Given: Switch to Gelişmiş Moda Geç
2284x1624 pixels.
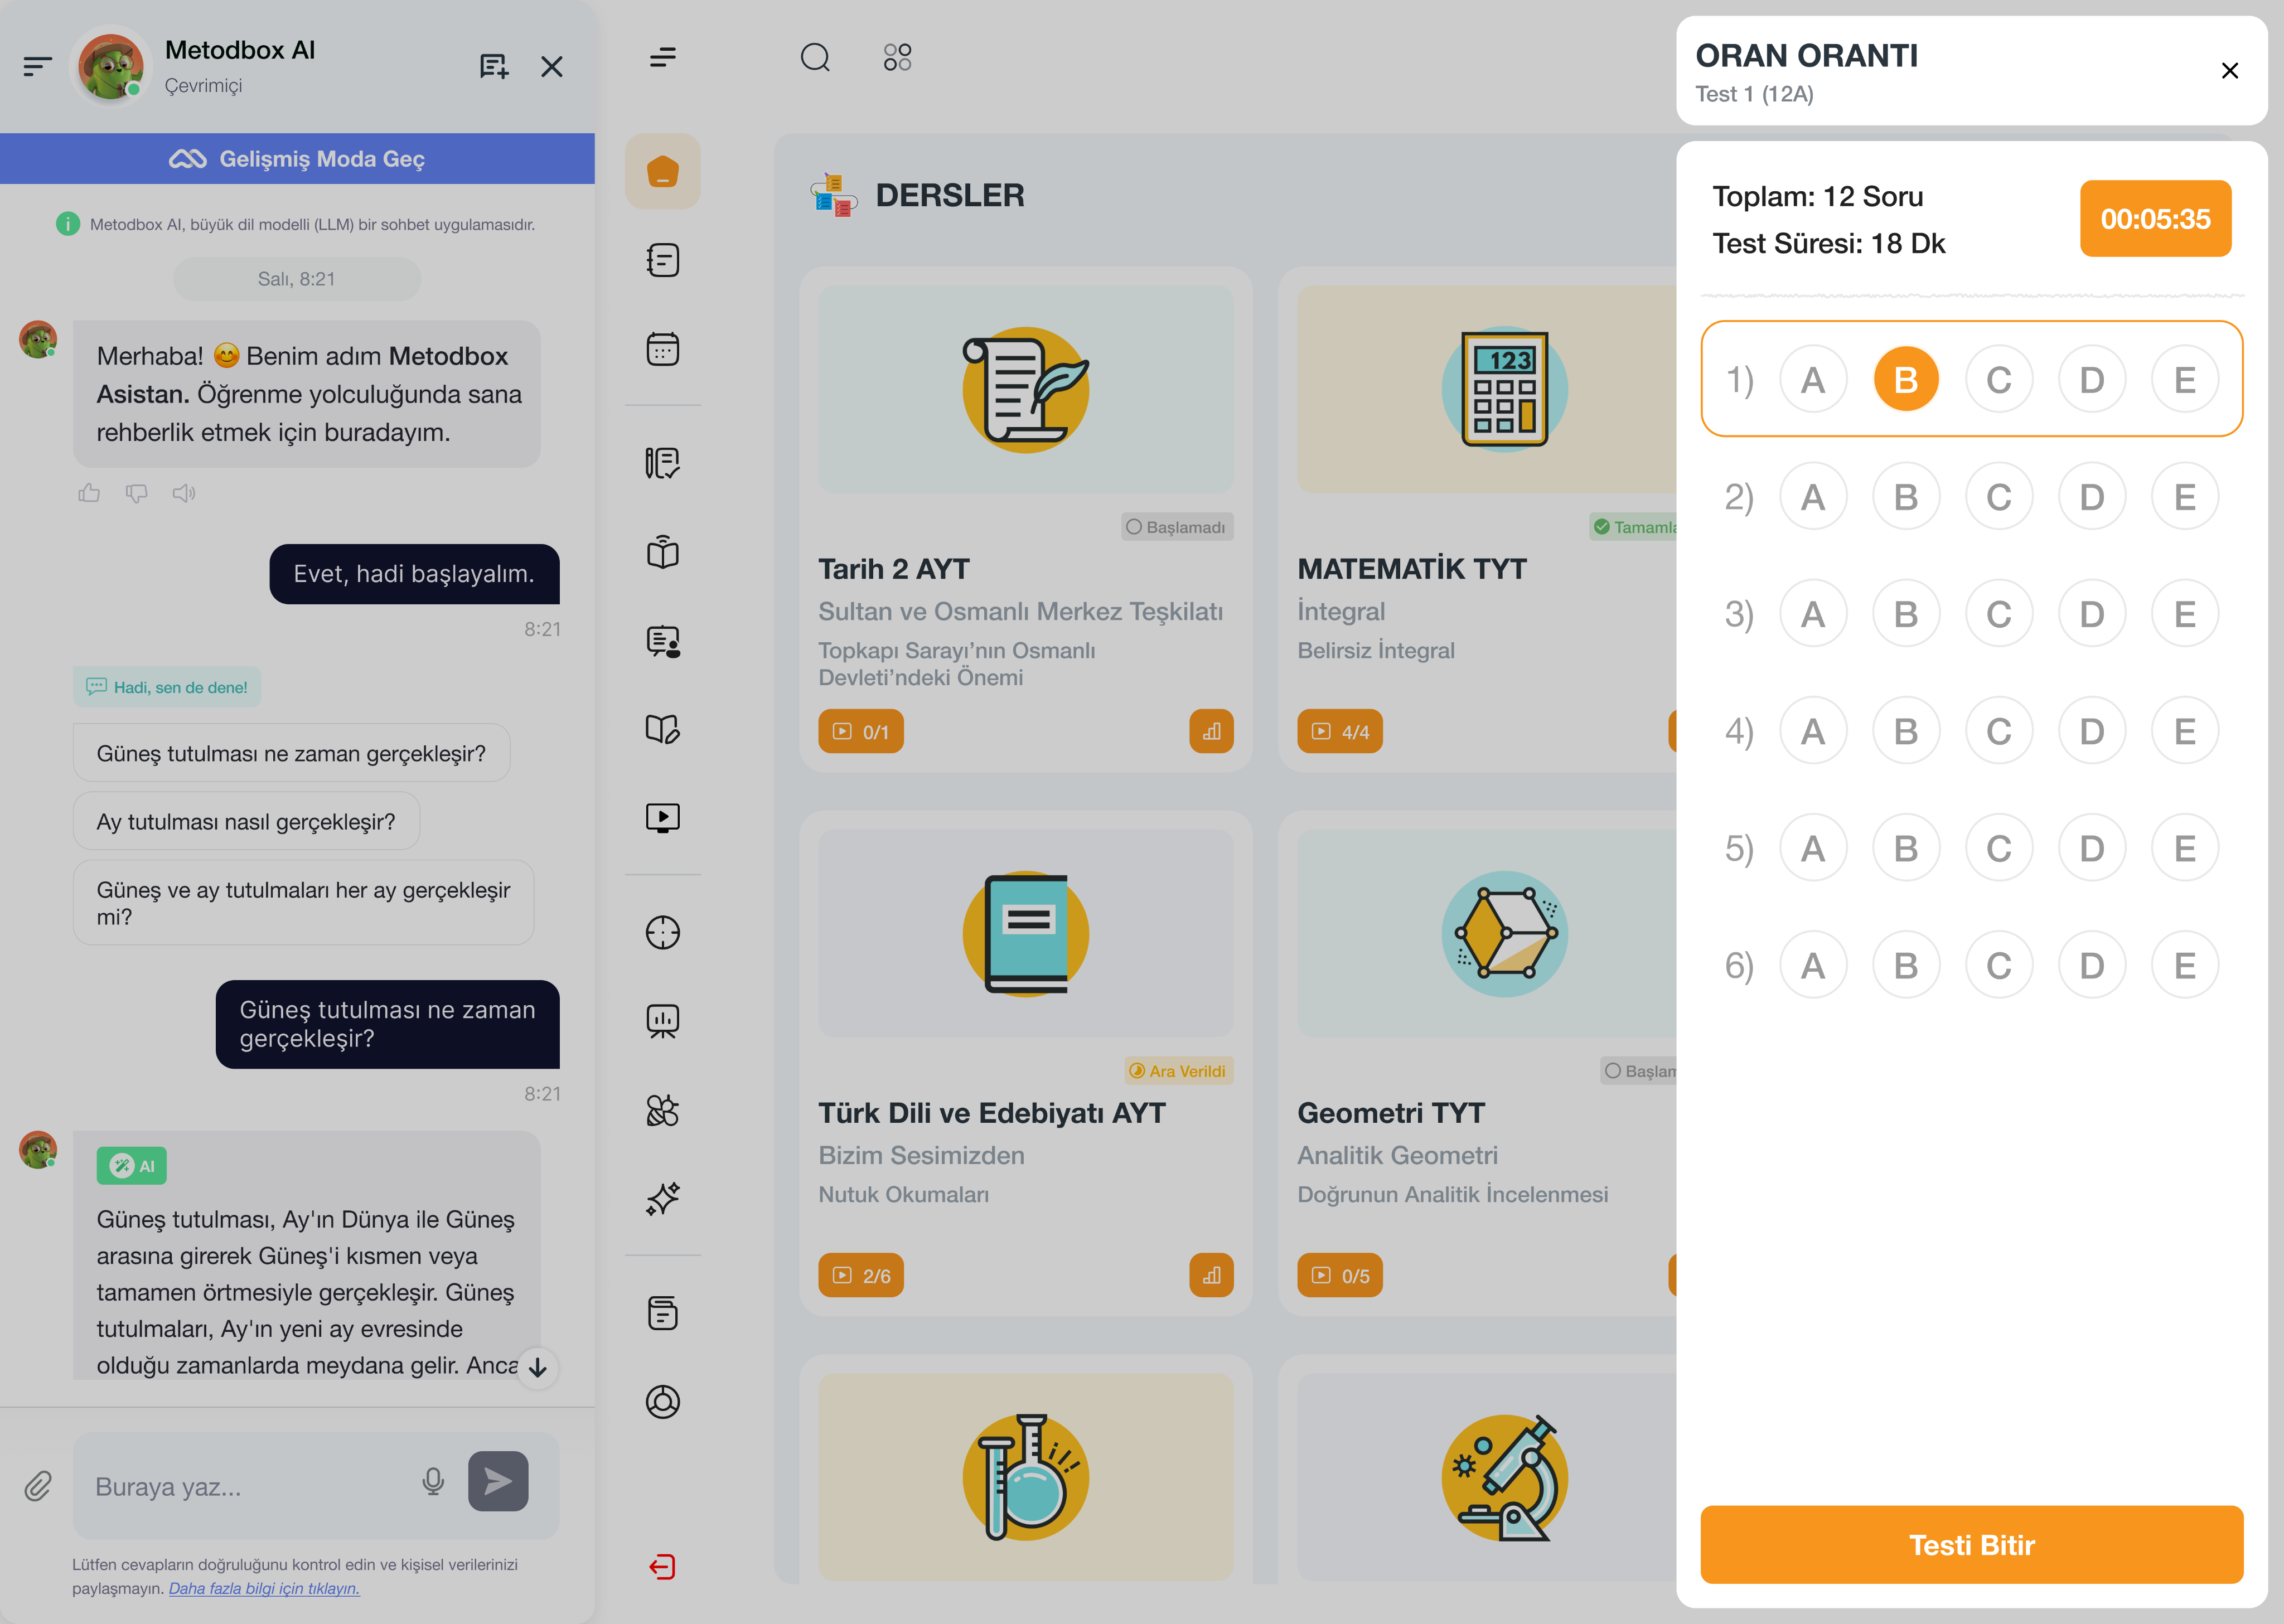Looking at the screenshot, I should tap(297, 159).
